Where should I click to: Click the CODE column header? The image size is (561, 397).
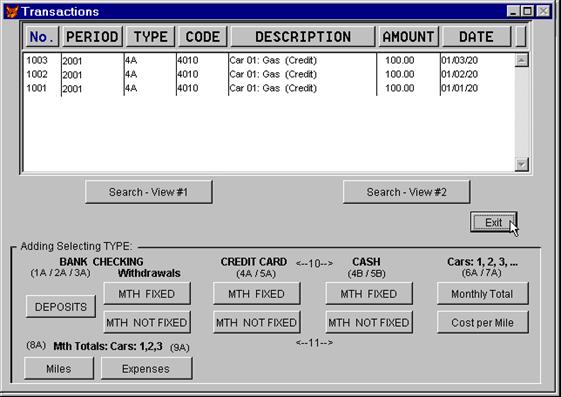[x=203, y=37]
